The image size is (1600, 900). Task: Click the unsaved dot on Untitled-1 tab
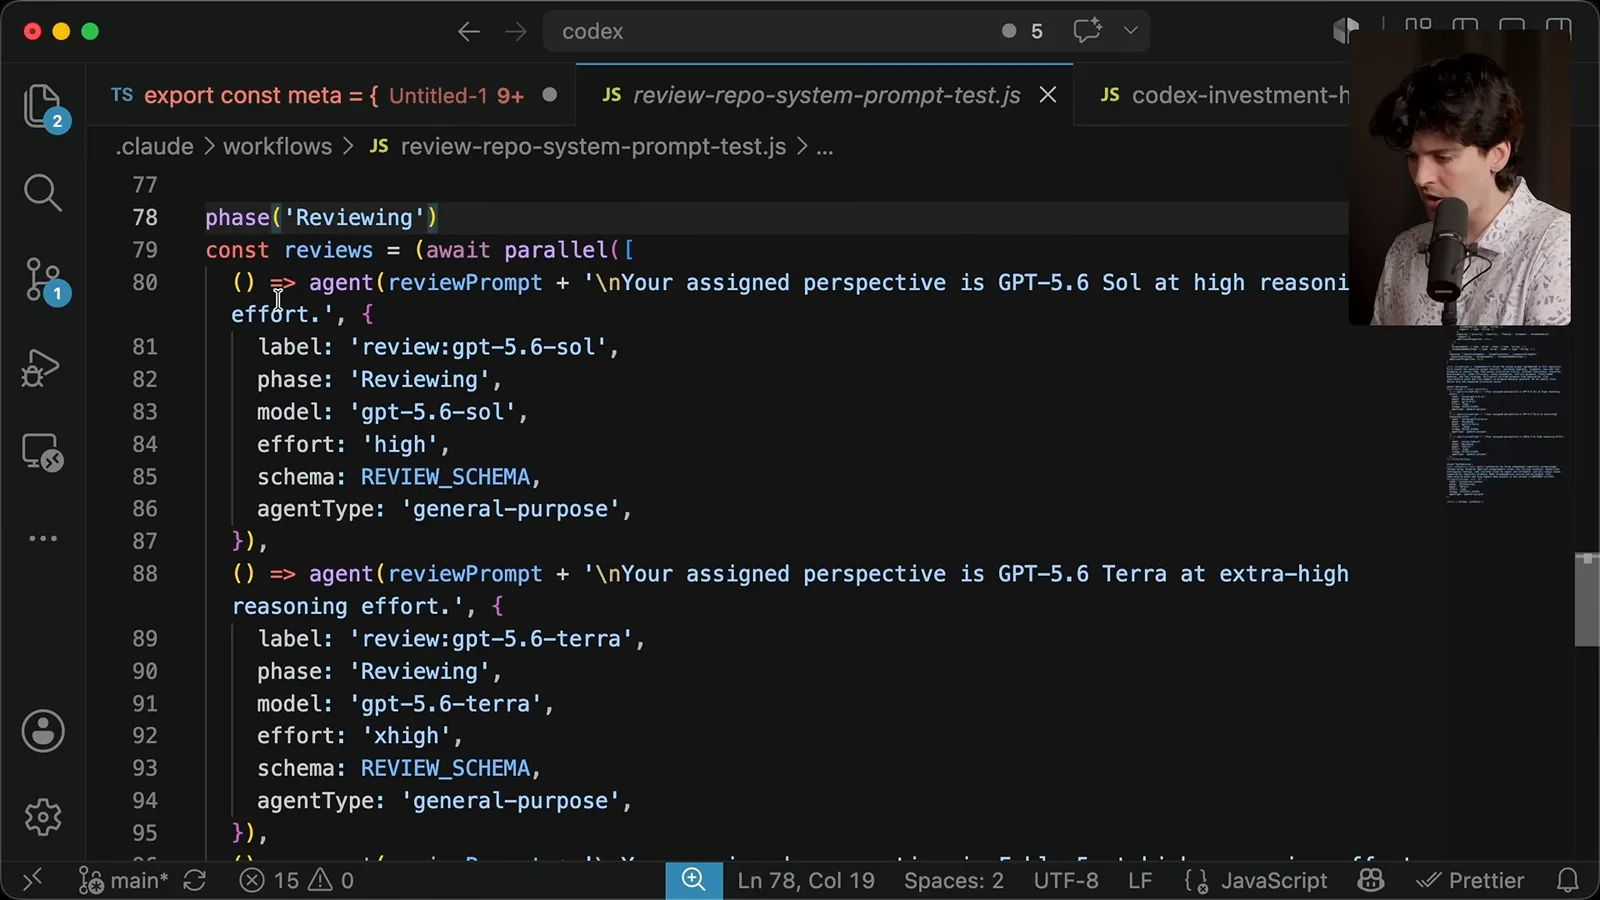[550, 95]
